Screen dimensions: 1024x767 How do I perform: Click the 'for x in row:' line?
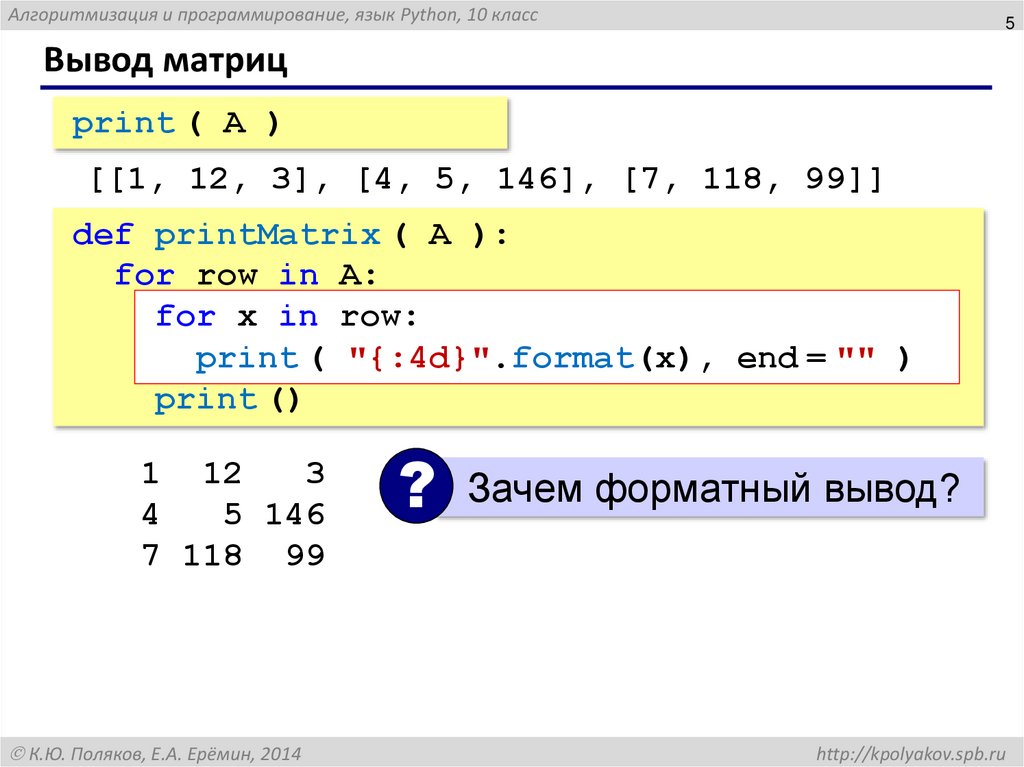coord(286,317)
